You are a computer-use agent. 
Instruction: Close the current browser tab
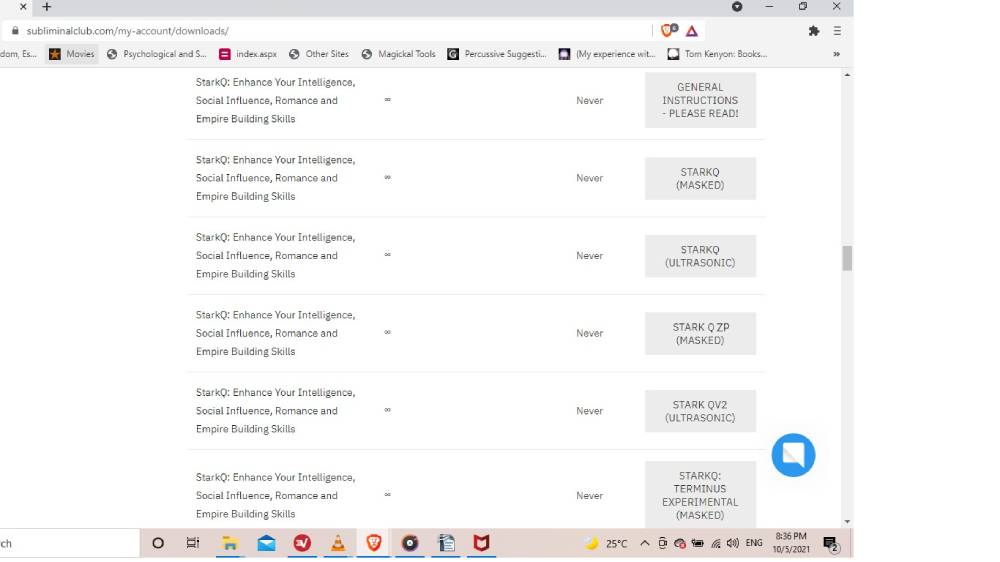pos(23,6)
